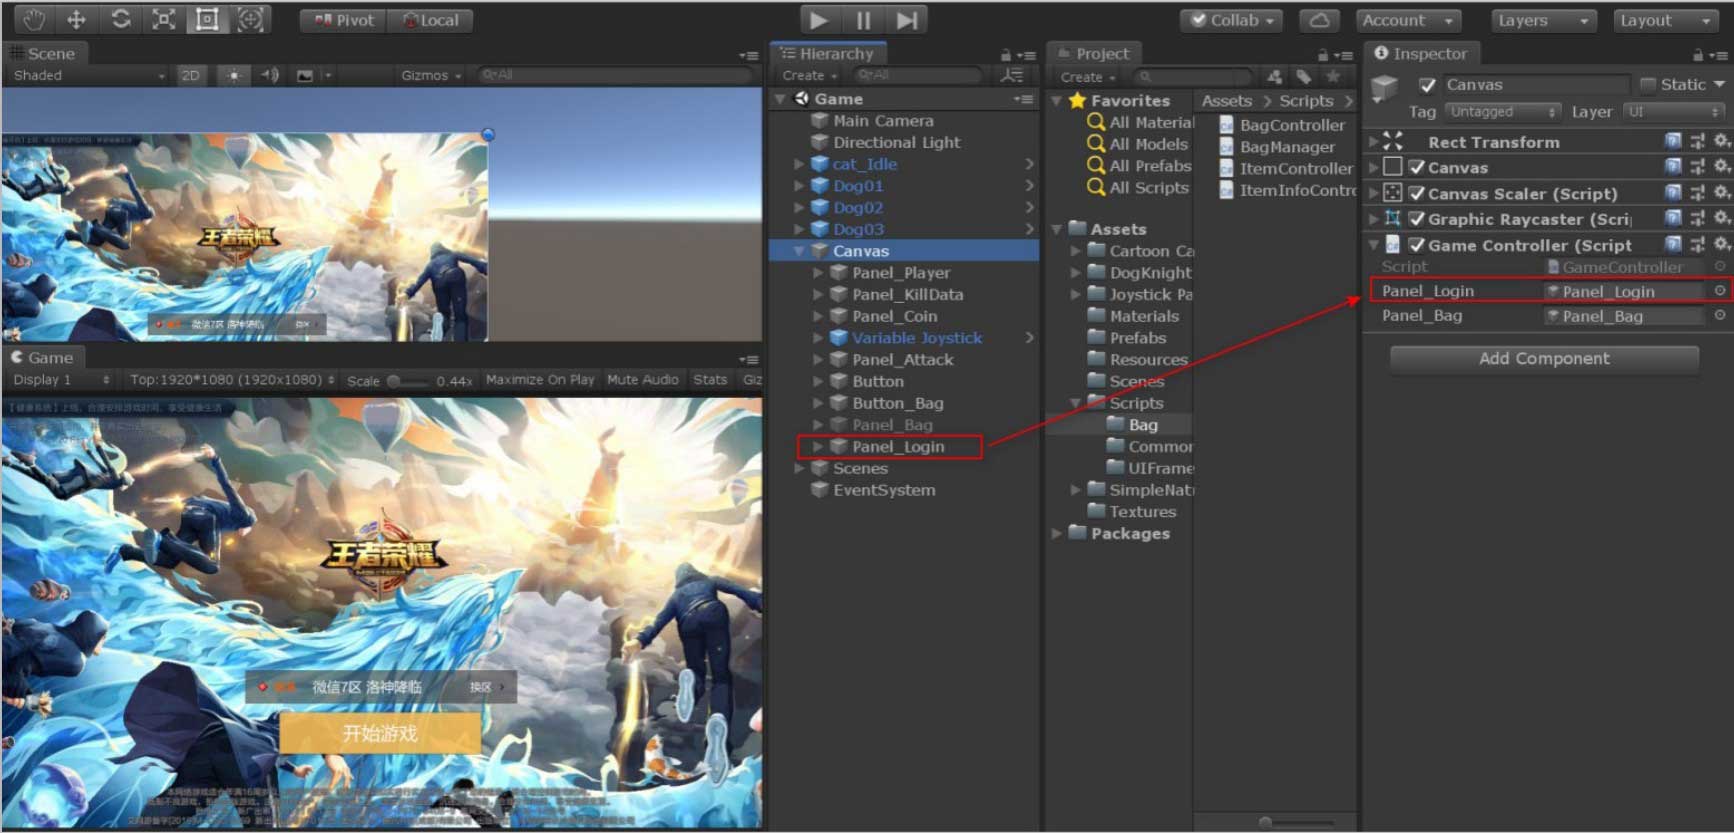Image resolution: width=1734 pixels, height=833 pixels.
Task: Open the Collab dropdown
Action: click(1233, 20)
